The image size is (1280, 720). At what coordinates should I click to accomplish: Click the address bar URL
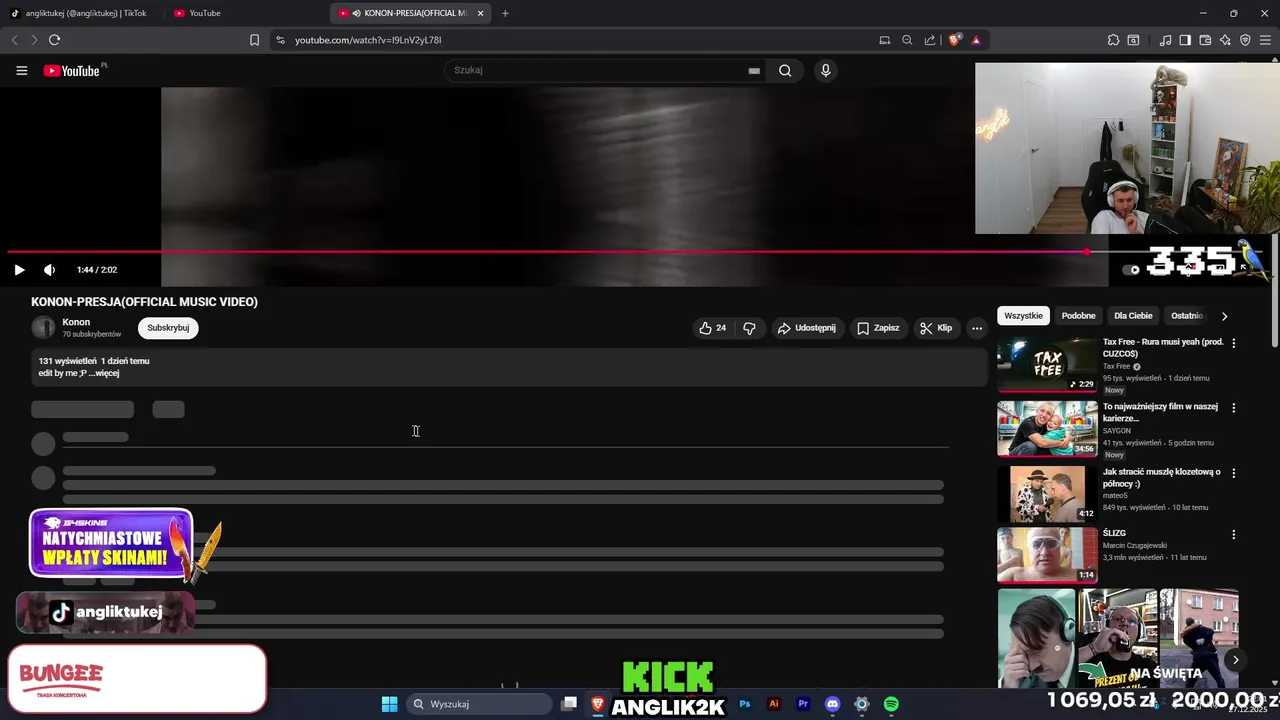pyautogui.click(x=368, y=40)
